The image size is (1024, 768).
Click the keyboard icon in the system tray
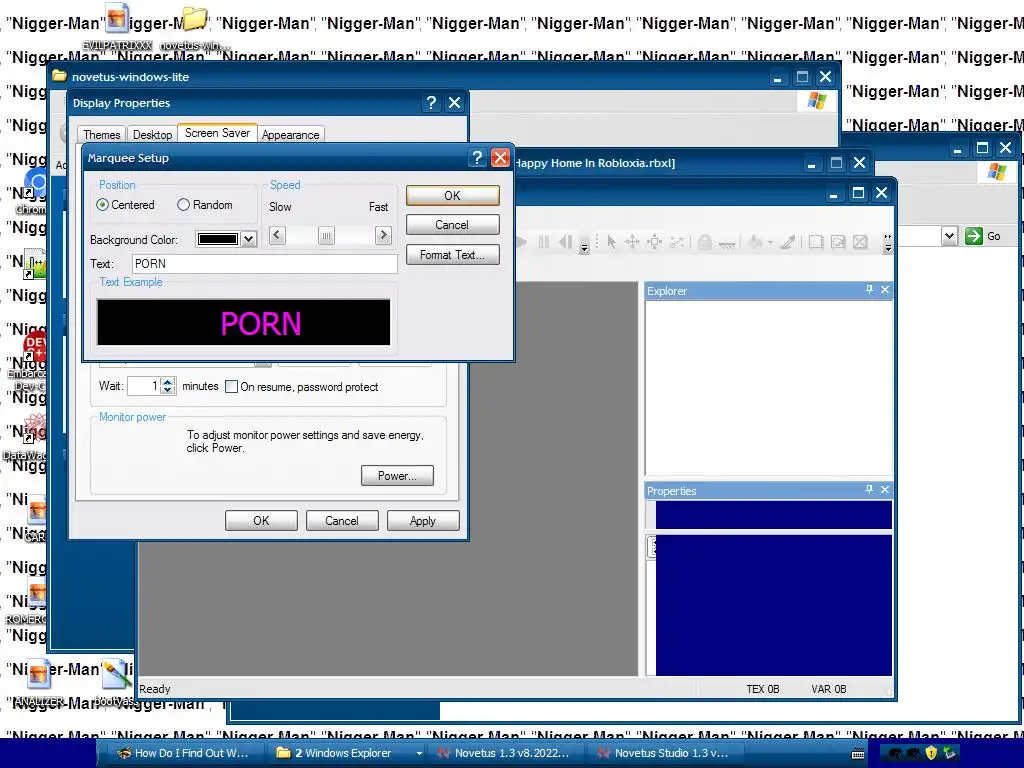(858, 754)
